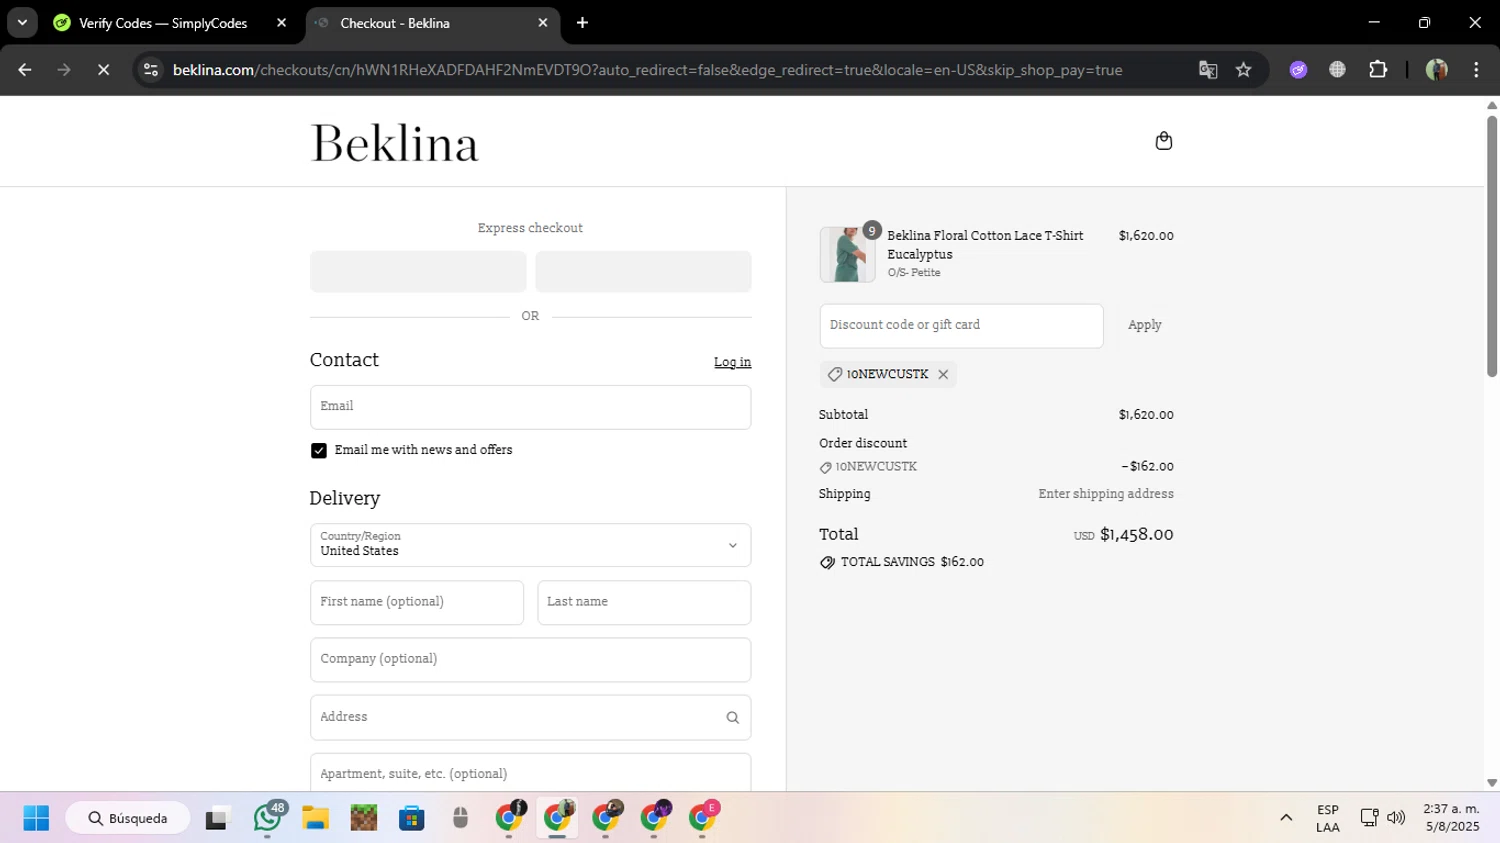Switch to Verify Codes — SimplyCodes tab
Image resolution: width=1500 pixels, height=843 pixels.
click(163, 23)
